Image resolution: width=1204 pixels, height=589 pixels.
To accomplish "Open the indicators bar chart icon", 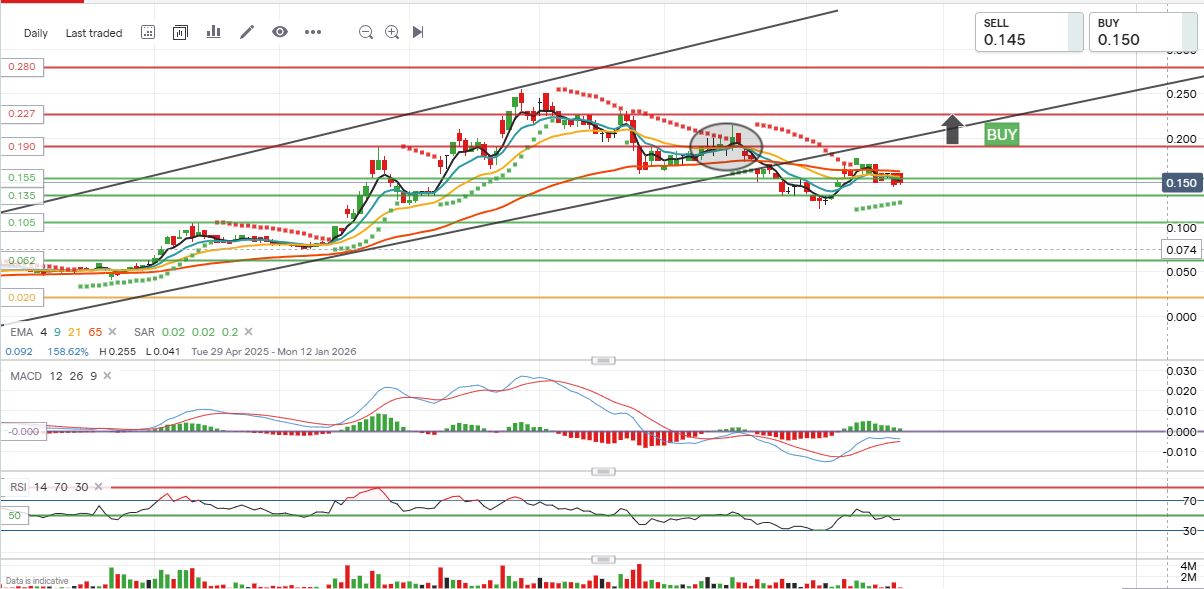I will click(x=213, y=32).
